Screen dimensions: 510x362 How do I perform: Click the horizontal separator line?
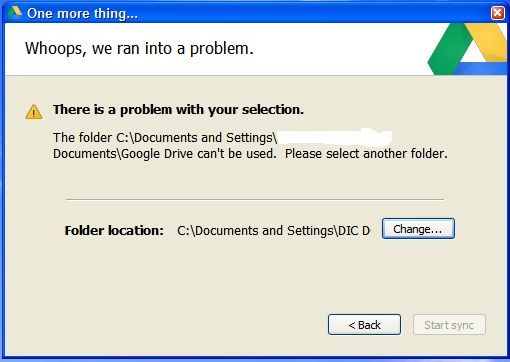pyautogui.click(x=255, y=199)
